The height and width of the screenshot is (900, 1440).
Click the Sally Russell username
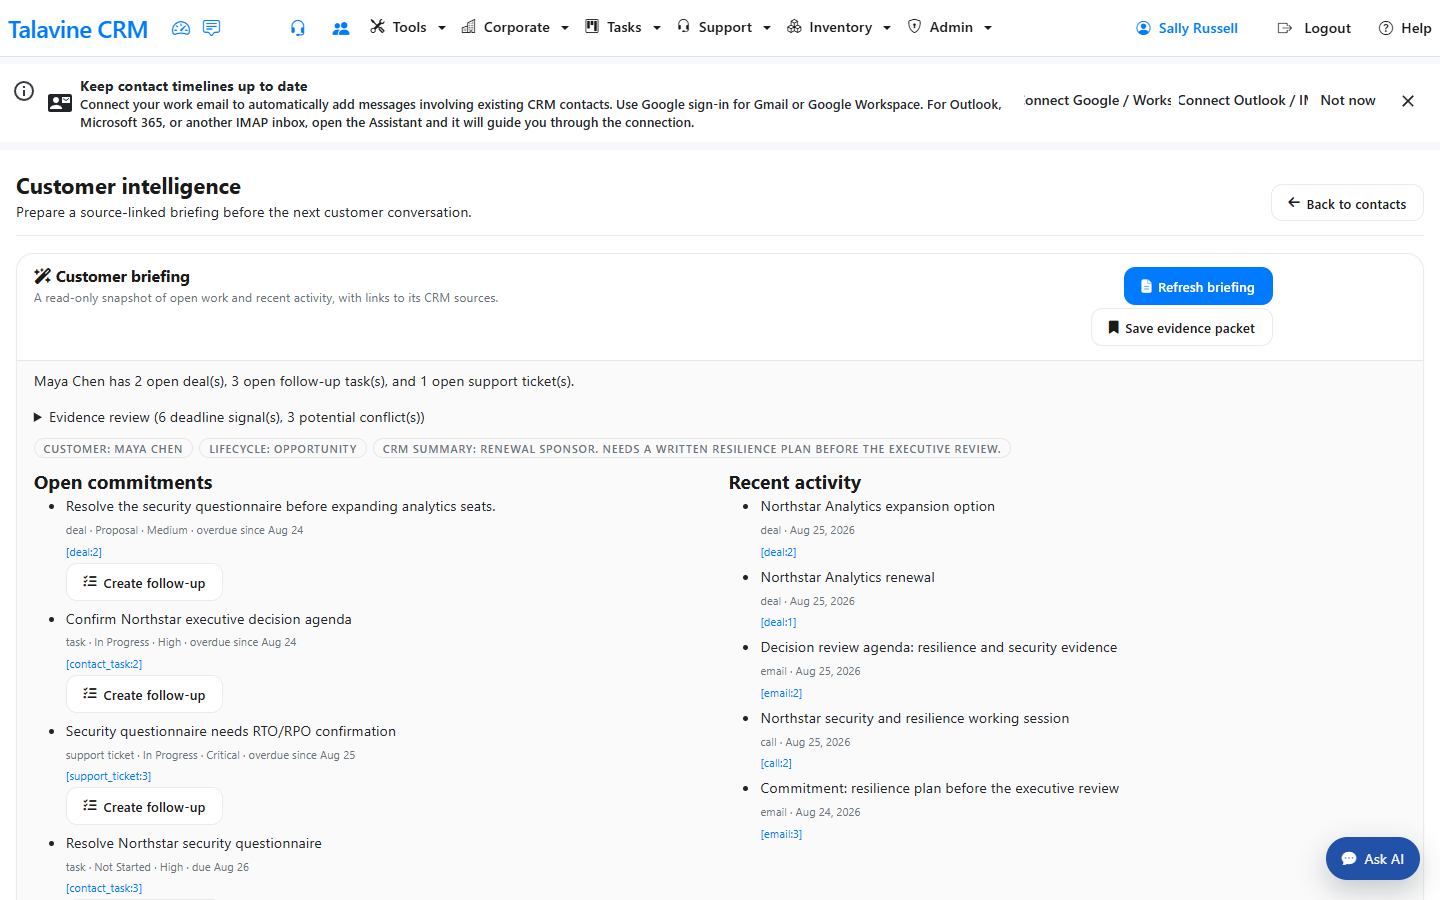point(1198,28)
